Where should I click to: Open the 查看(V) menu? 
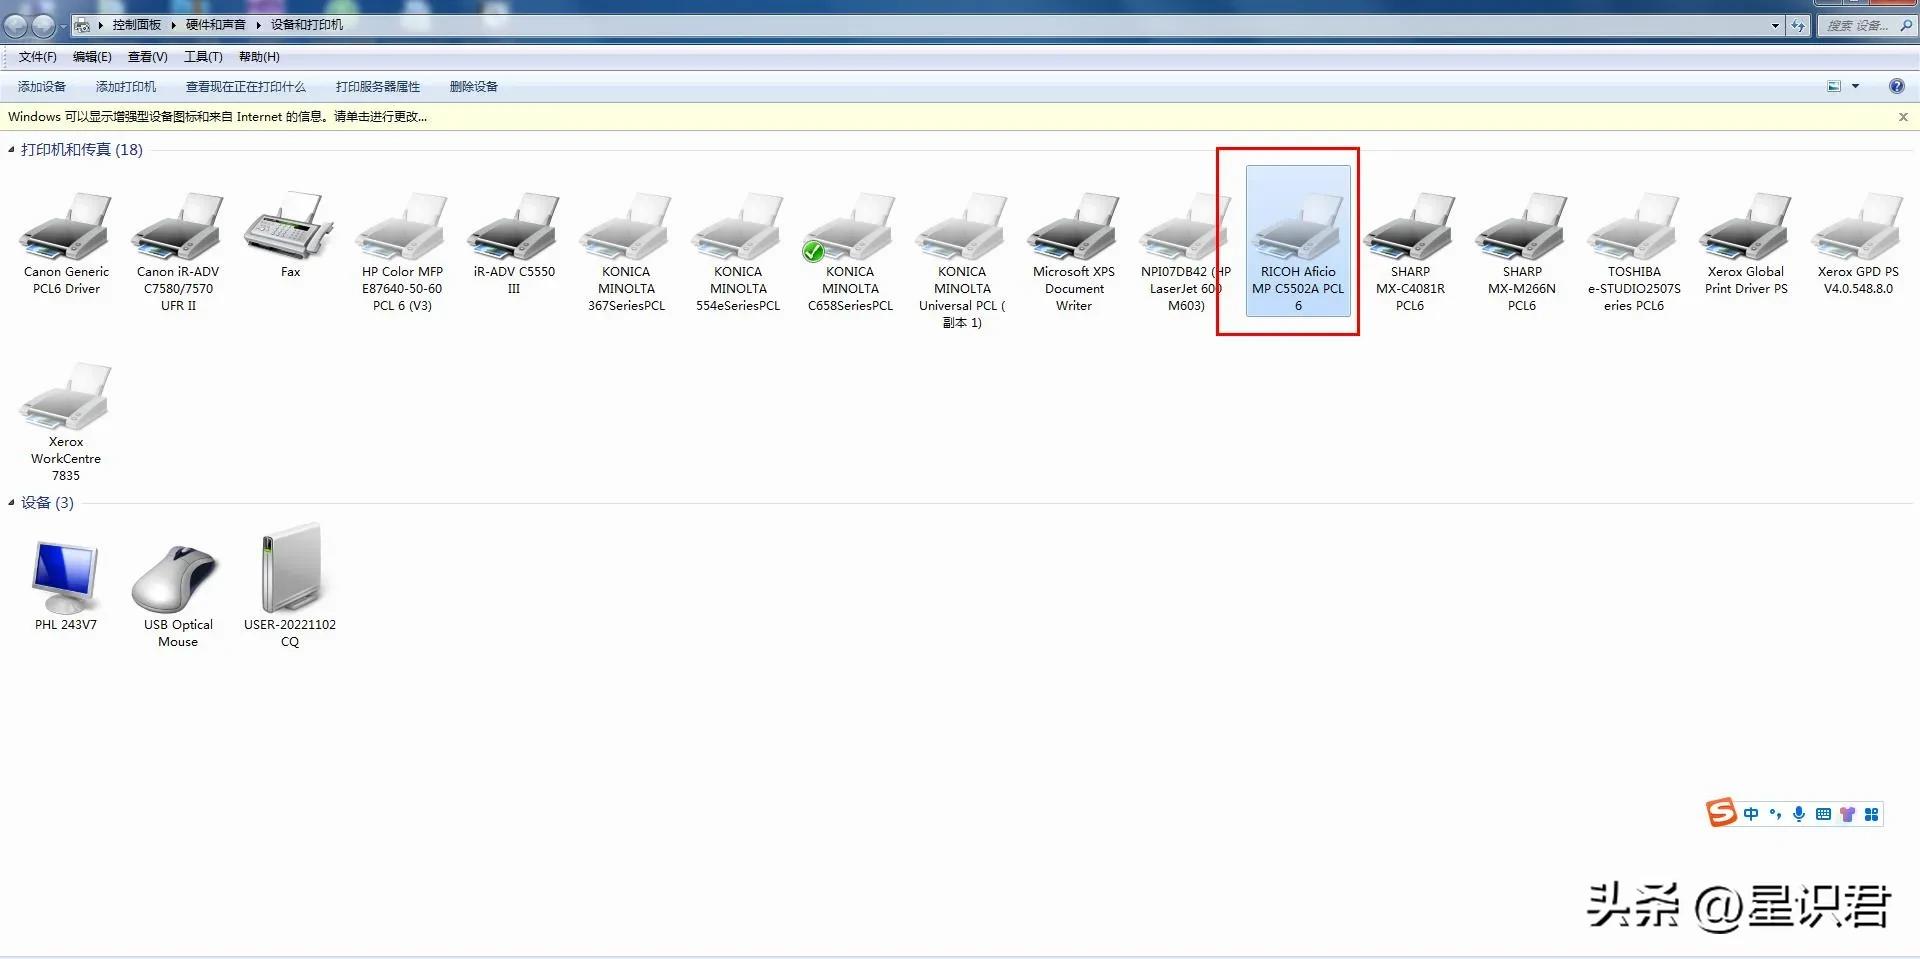[147, 57]
